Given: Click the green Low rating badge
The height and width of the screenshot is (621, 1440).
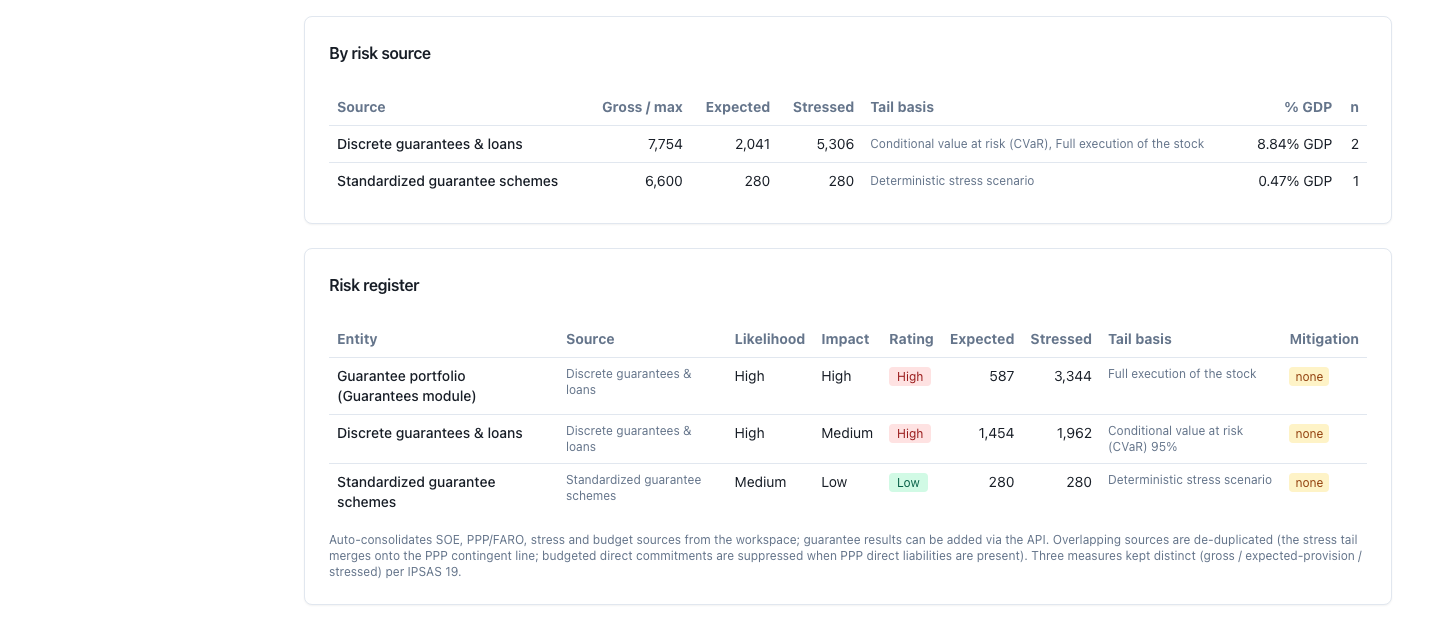Looking at the screenshot, I should tap(908, 483).
